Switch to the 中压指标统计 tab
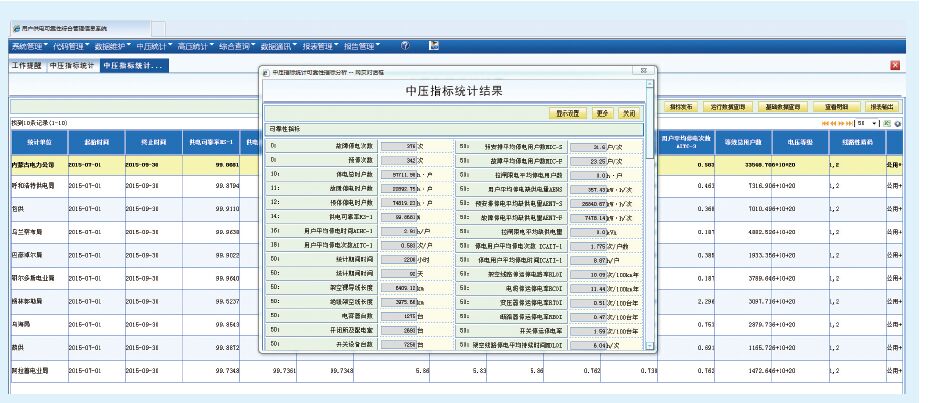This screenshot has height=403, width=934. click(72, 65)
